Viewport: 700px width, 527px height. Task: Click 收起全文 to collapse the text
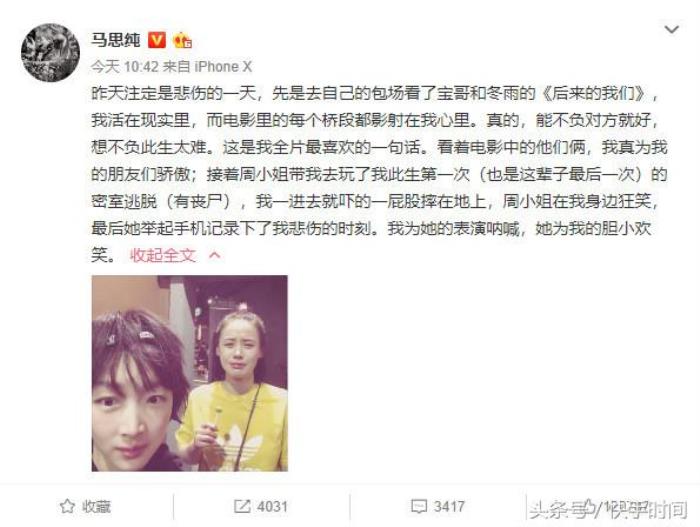[x=163, y=255]
